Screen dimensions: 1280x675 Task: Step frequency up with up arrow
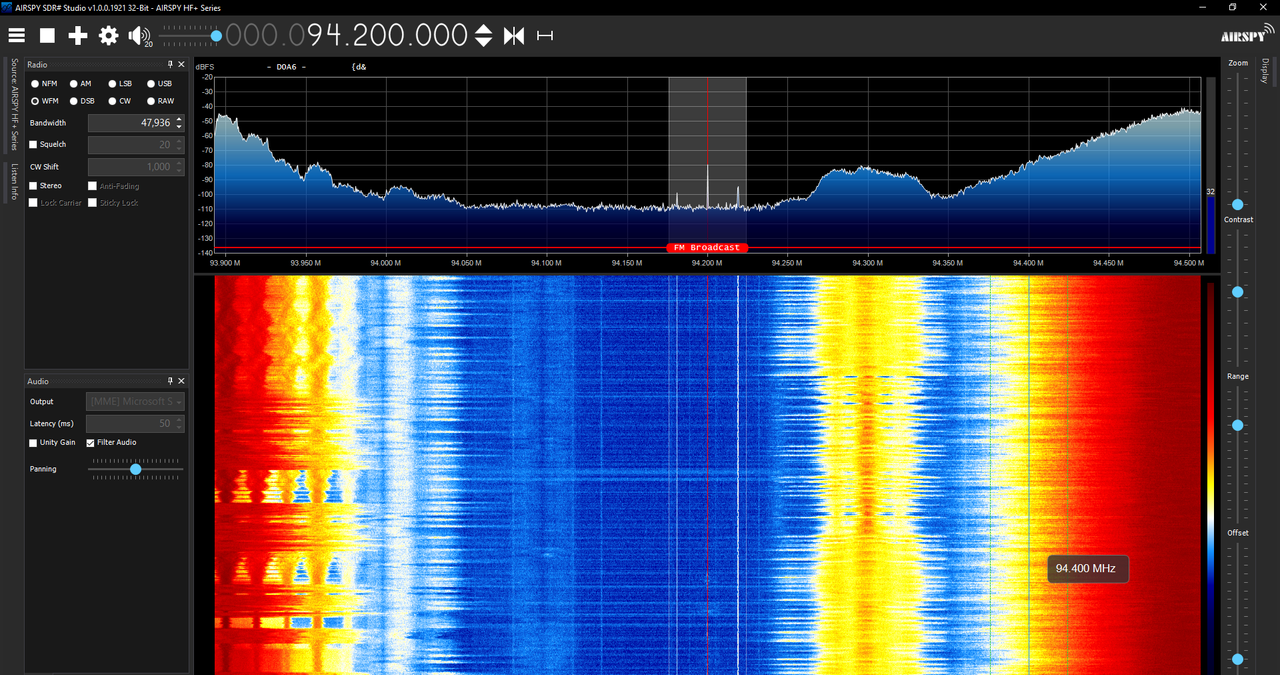pyautogui.click(x=483, y=30)
